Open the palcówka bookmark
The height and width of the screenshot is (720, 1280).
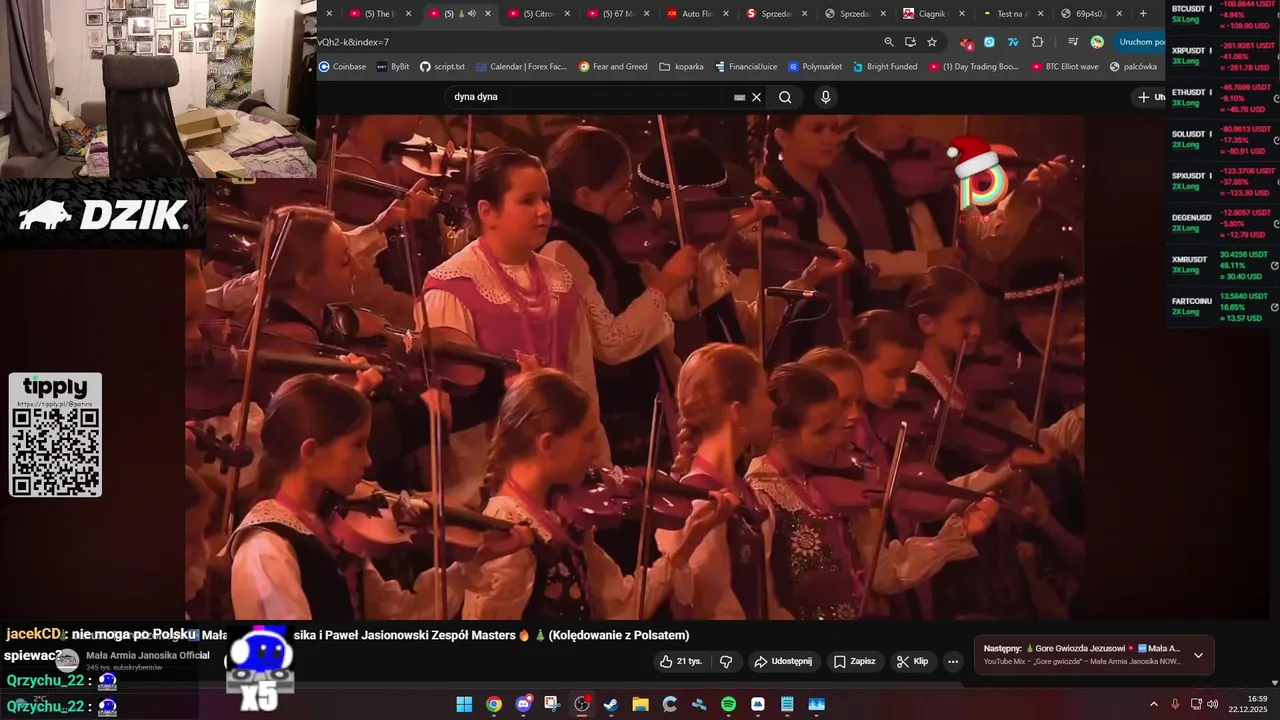tap(1133, 67)
